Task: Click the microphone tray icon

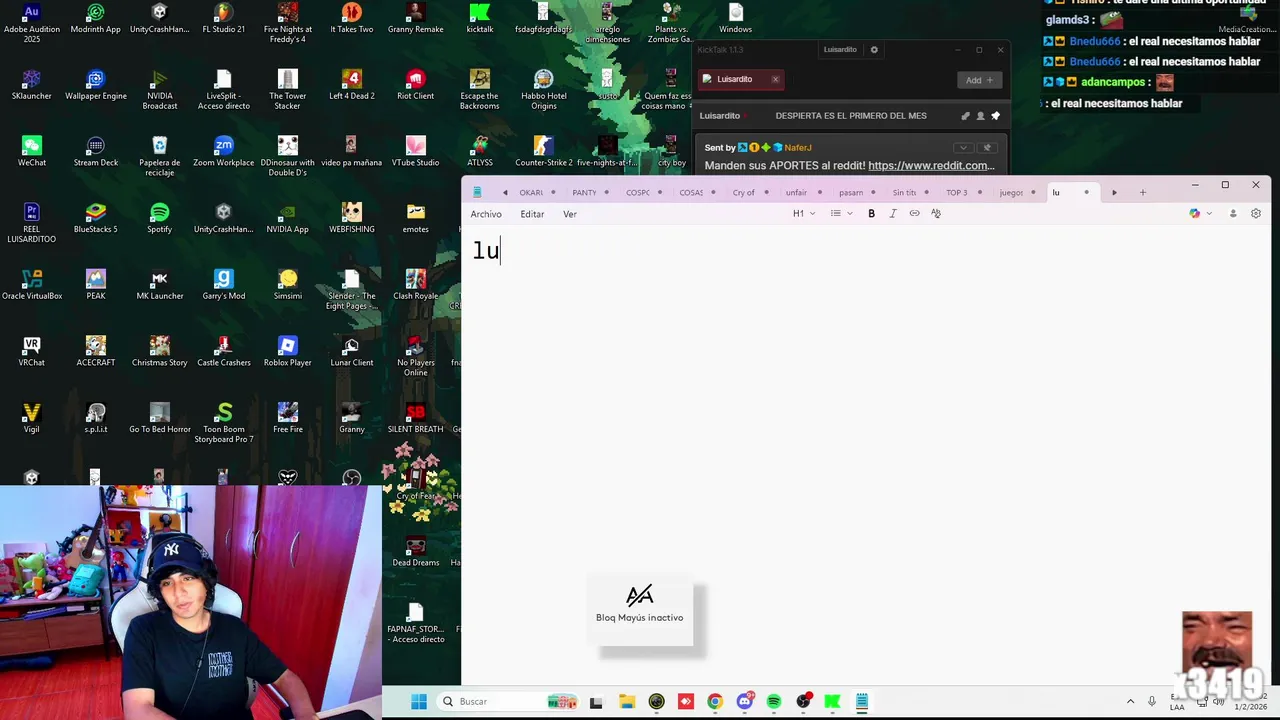Action: [1152, 702]
